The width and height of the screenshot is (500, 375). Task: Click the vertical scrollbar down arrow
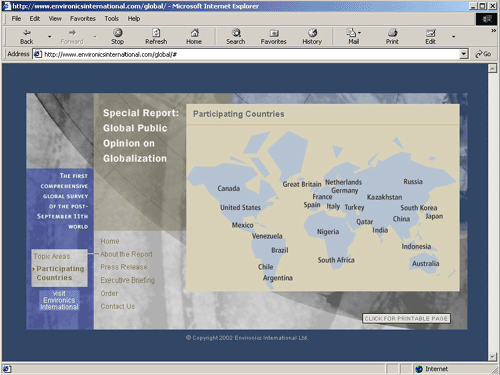click(x=492, y=357)
